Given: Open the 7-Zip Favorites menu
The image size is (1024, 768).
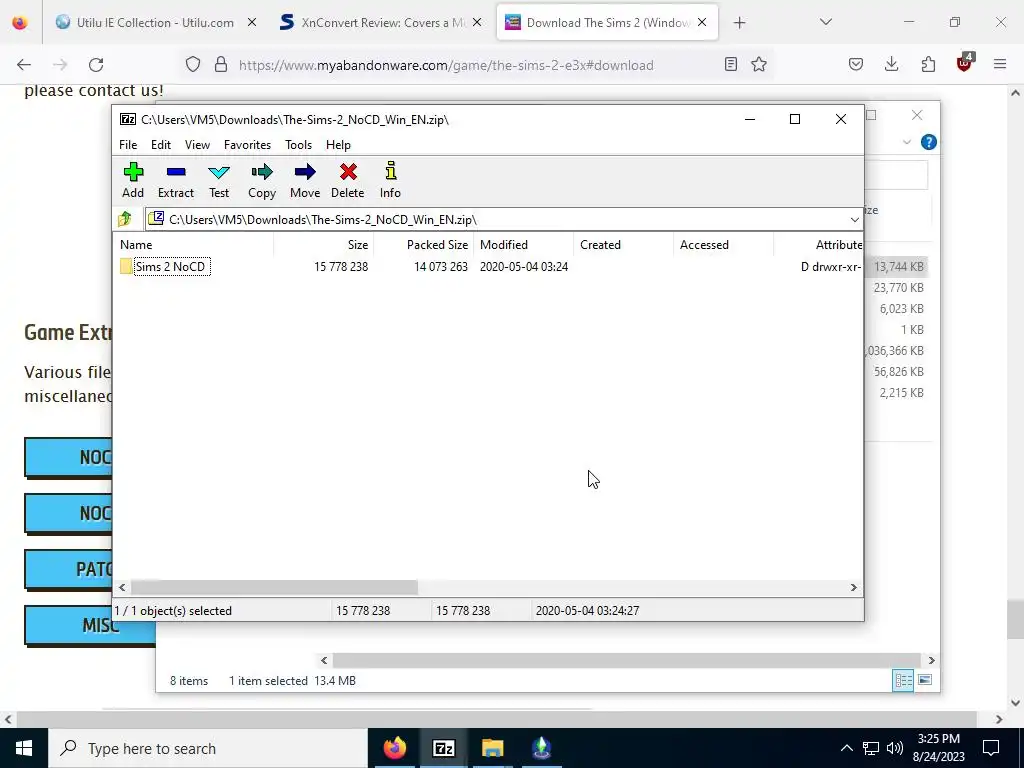Looking at the screenshot, I should (x=248, y=145).
